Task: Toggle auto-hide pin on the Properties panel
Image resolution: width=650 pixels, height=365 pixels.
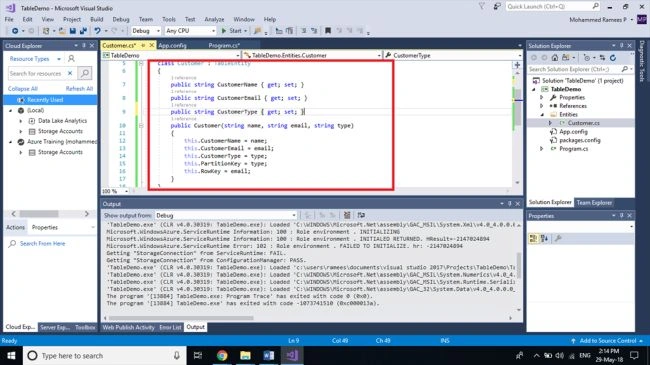Action: point(621,216)
